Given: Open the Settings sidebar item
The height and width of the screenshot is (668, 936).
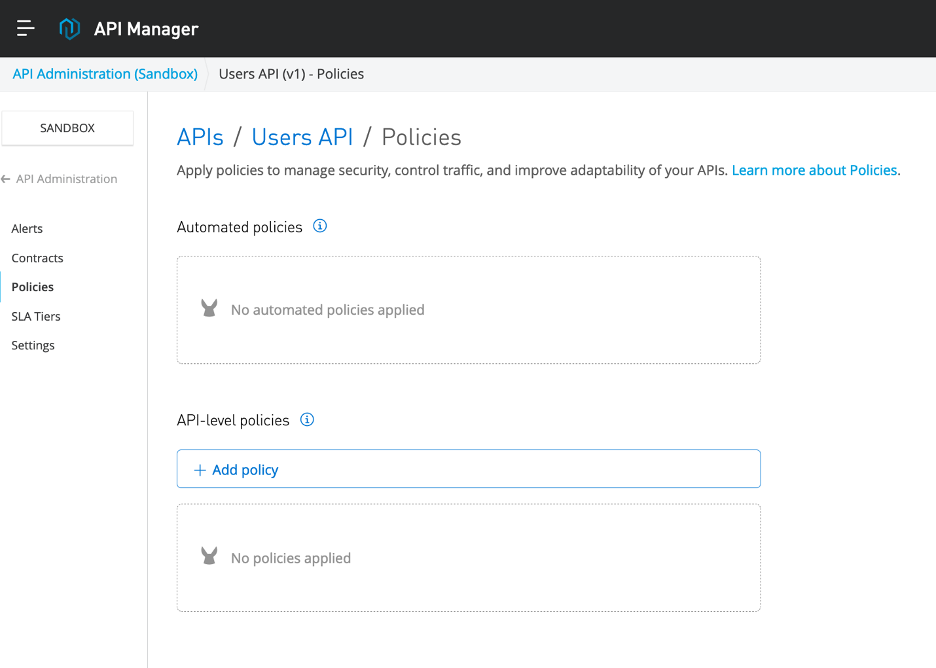Looking at the screenshot, I should [33, 346].
